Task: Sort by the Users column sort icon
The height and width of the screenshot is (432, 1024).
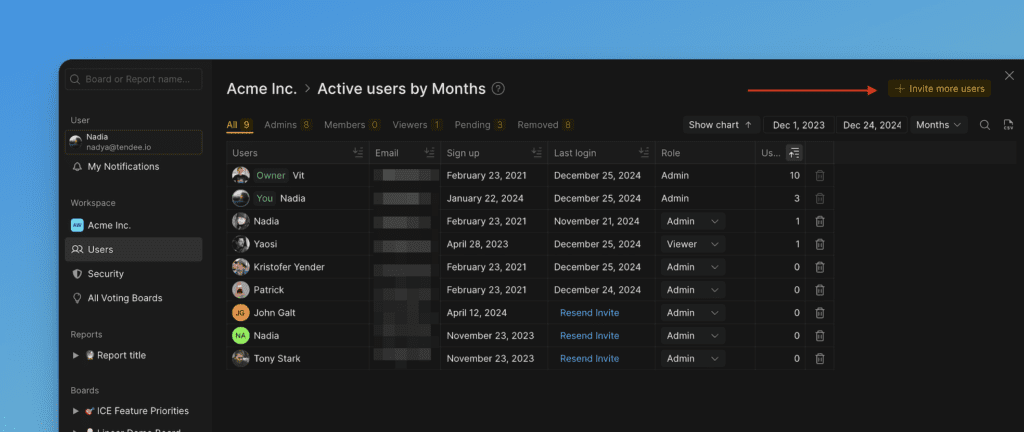Action: (358, 153)
